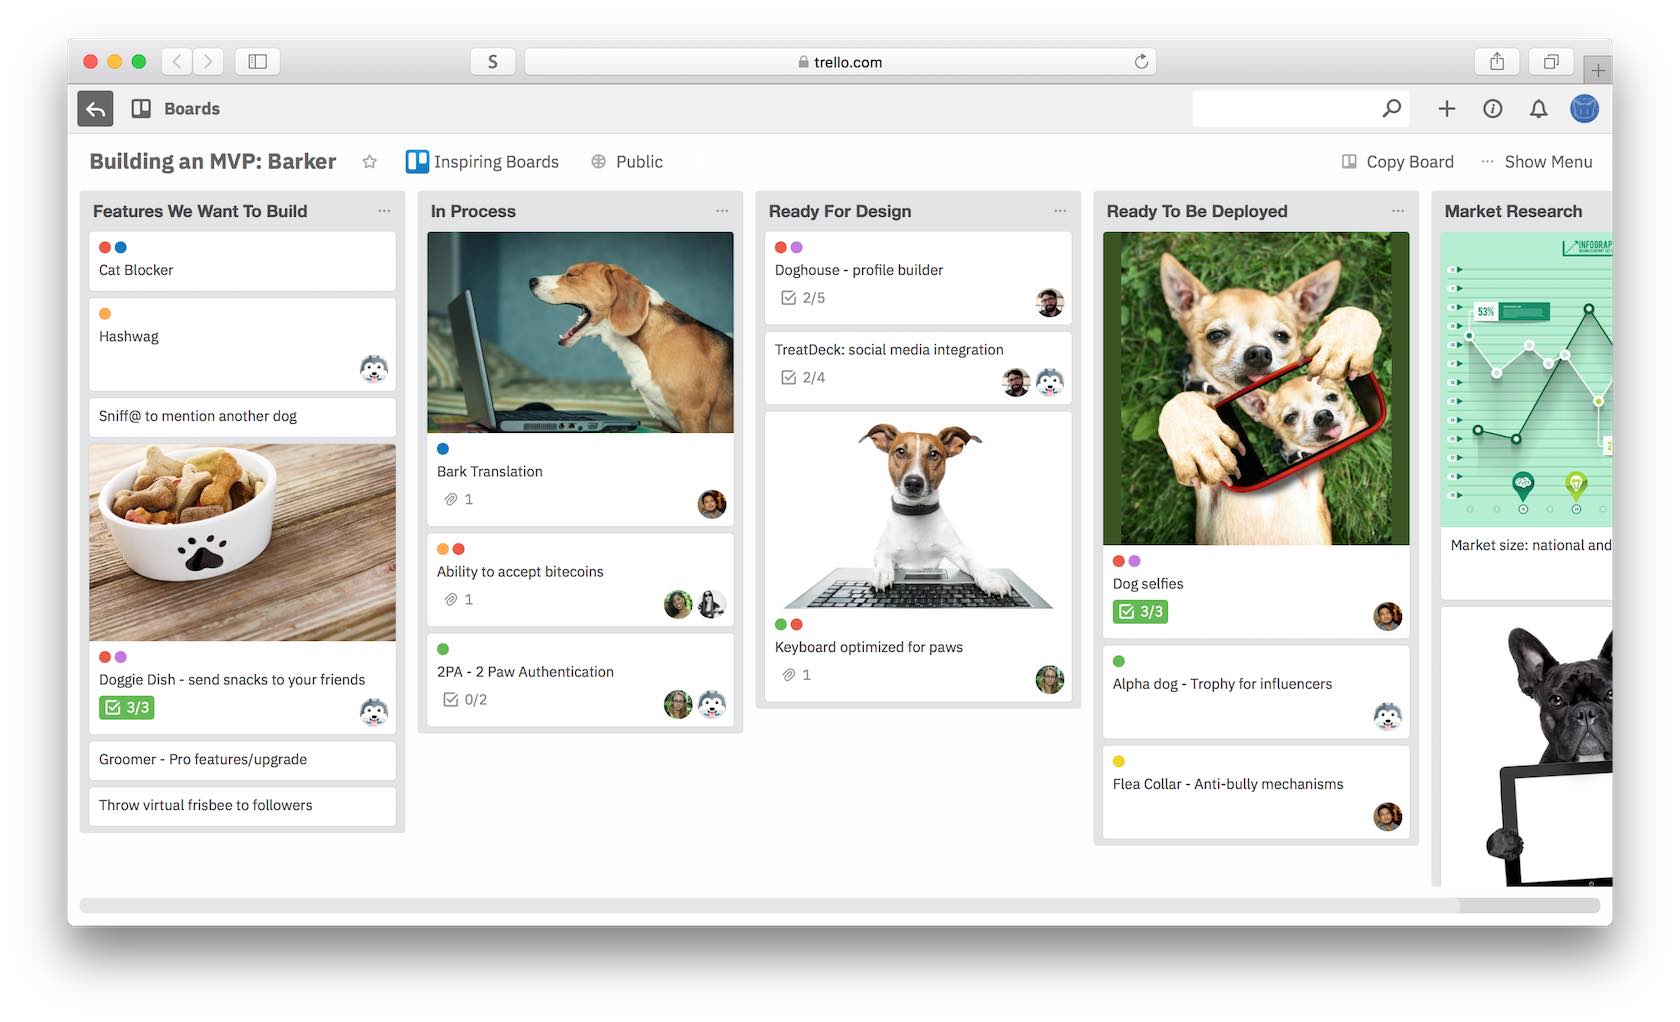Click the search magnifier icon
The width and height of the screenshot is (1680, 1022).
[x=1392, y=108]
